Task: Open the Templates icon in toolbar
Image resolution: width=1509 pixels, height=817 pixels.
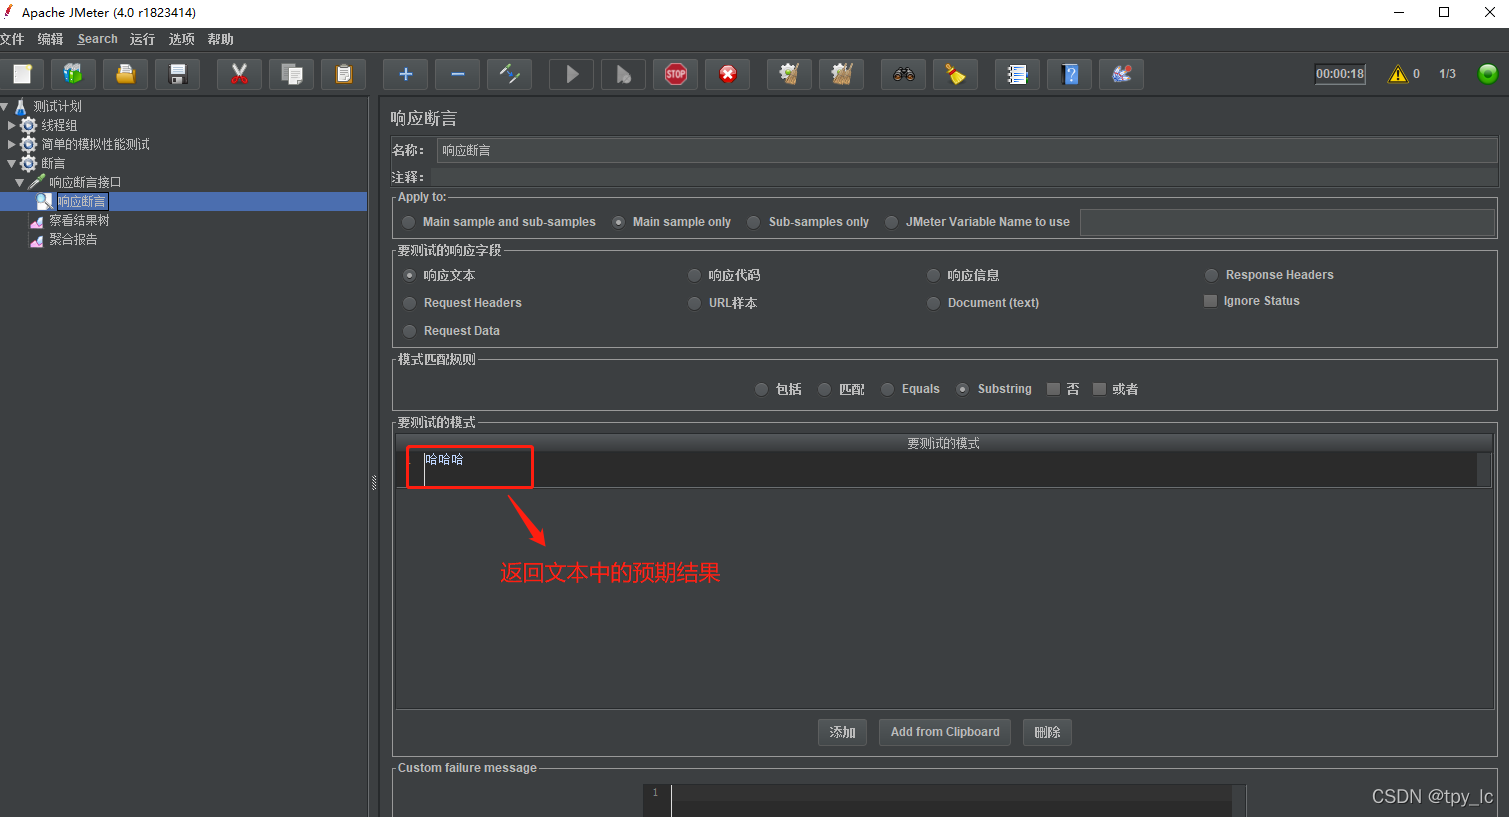Action: 73,74
